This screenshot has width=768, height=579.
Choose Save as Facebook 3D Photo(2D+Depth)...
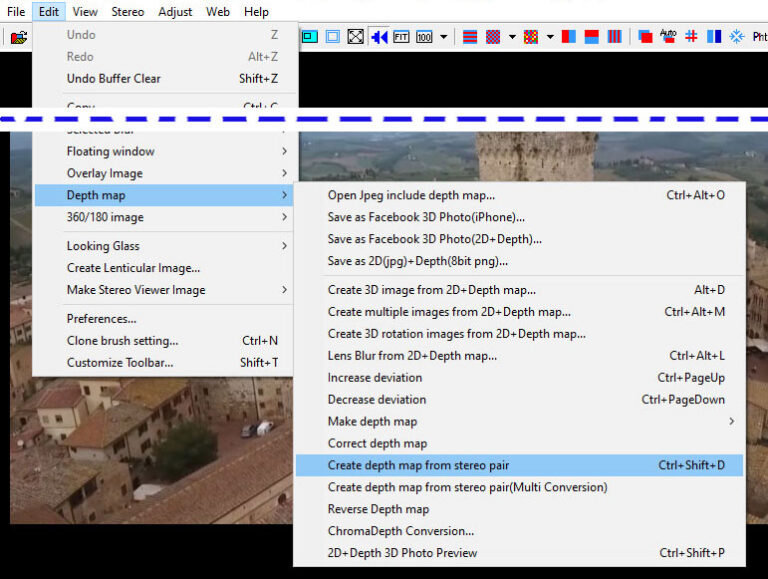point(519,239)
